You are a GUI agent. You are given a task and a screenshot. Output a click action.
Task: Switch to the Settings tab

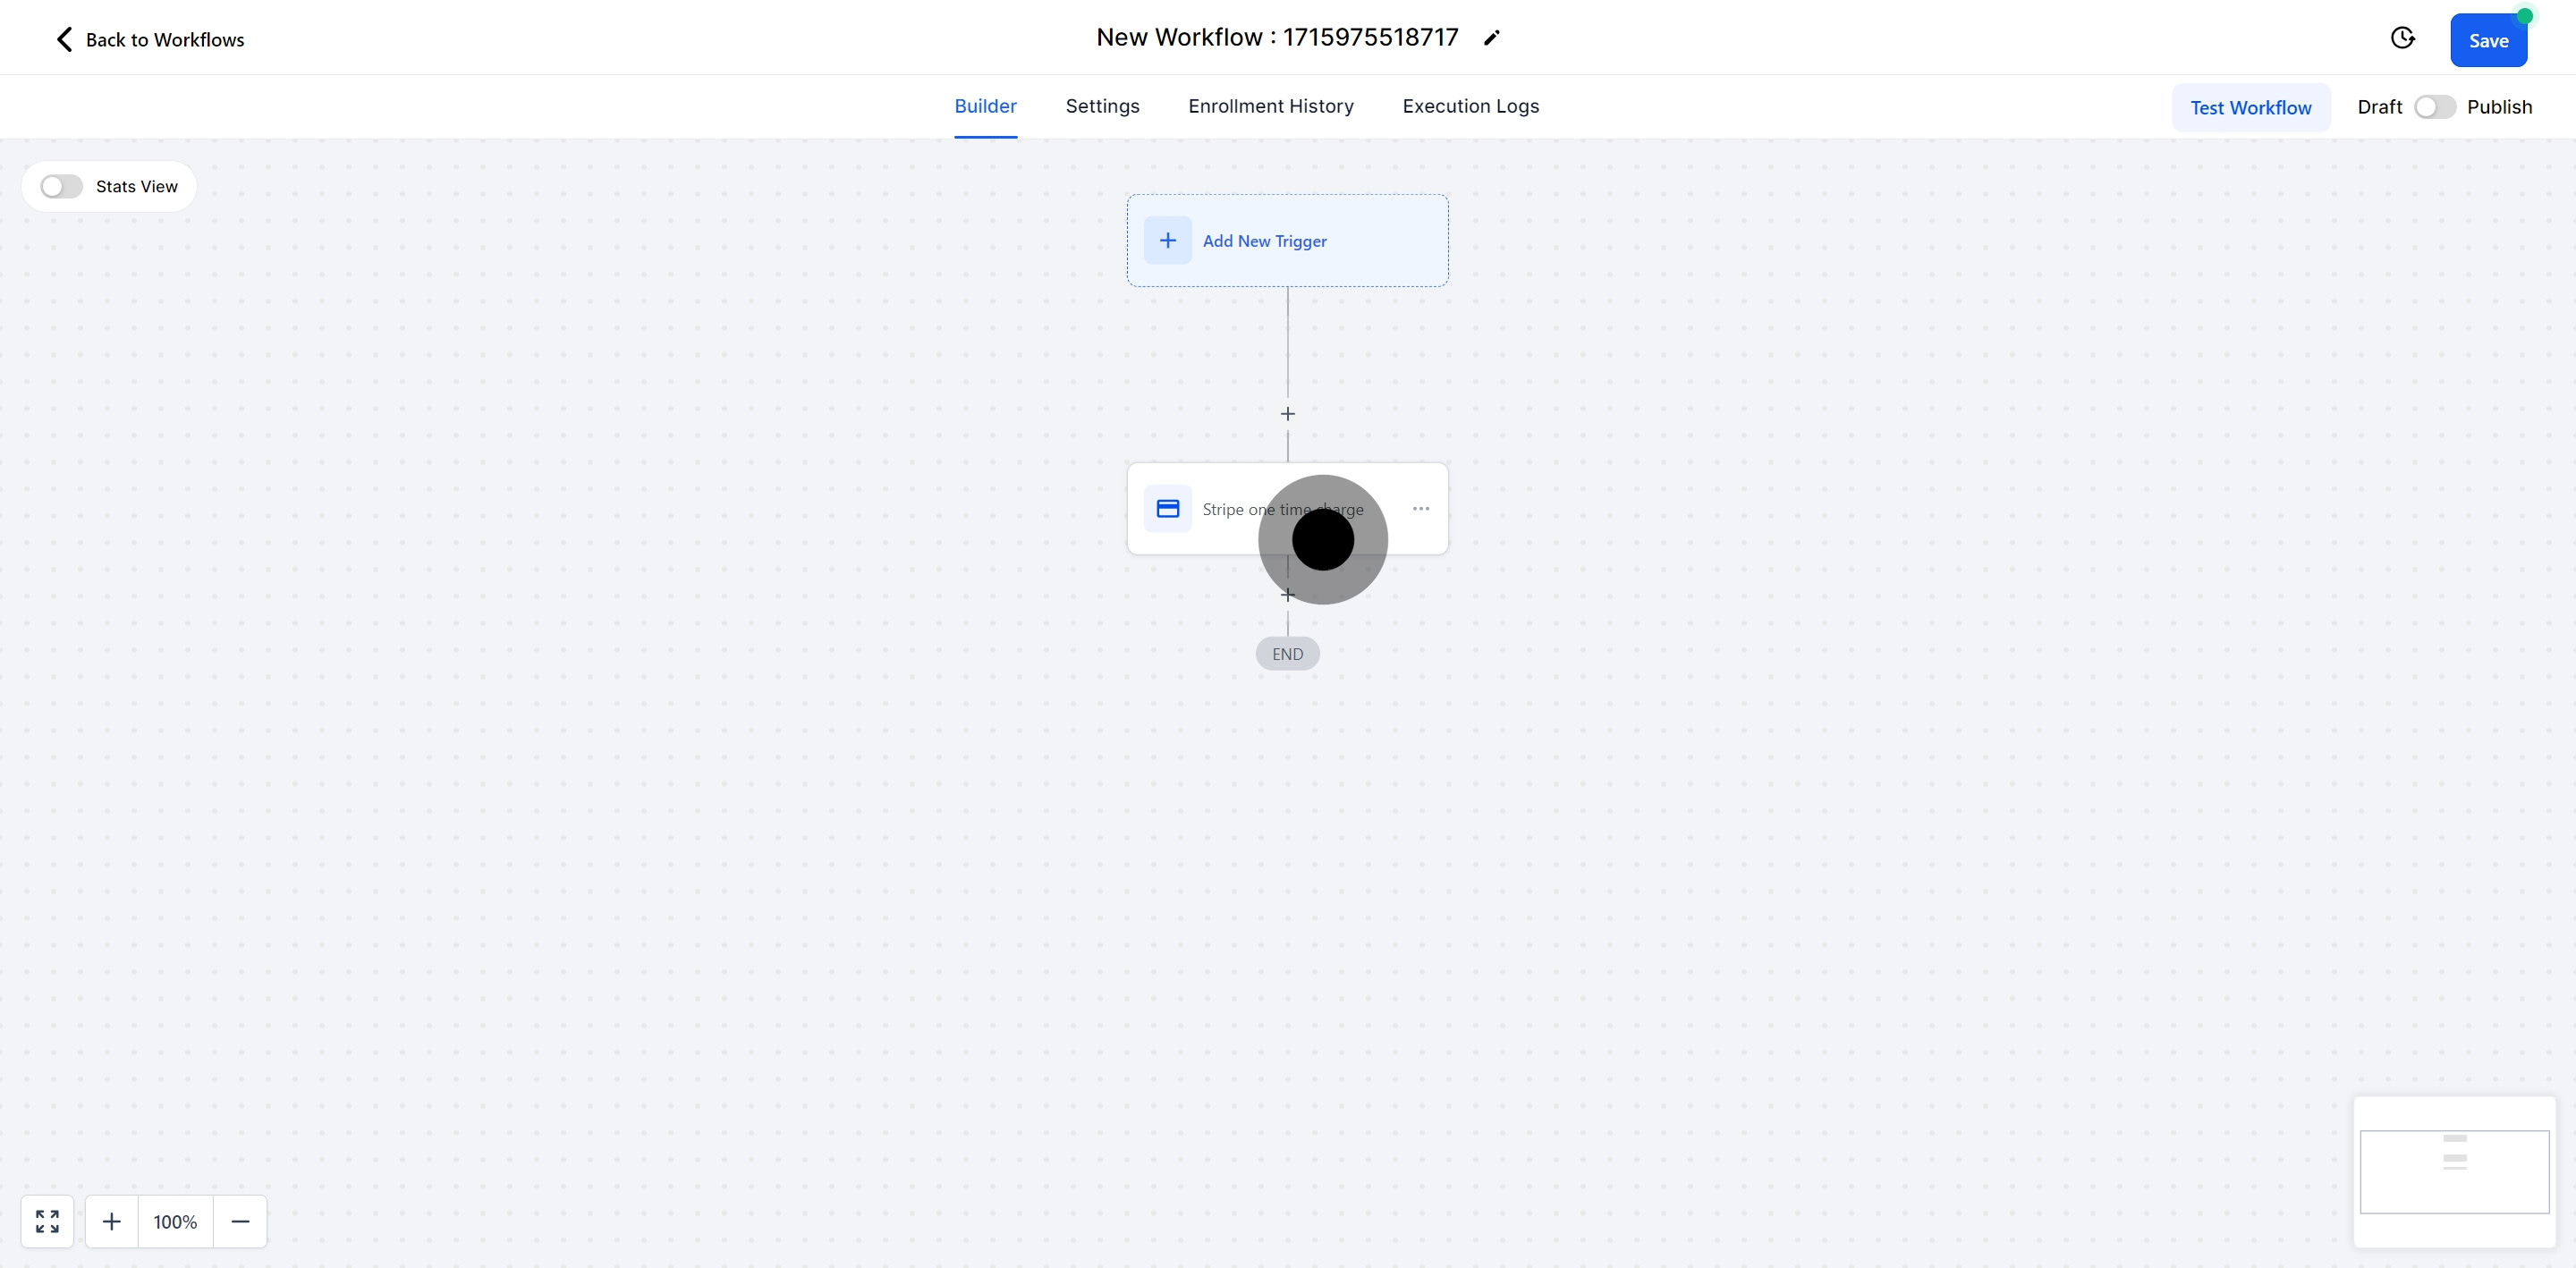pyautogui.click(x=1102, y=106)
